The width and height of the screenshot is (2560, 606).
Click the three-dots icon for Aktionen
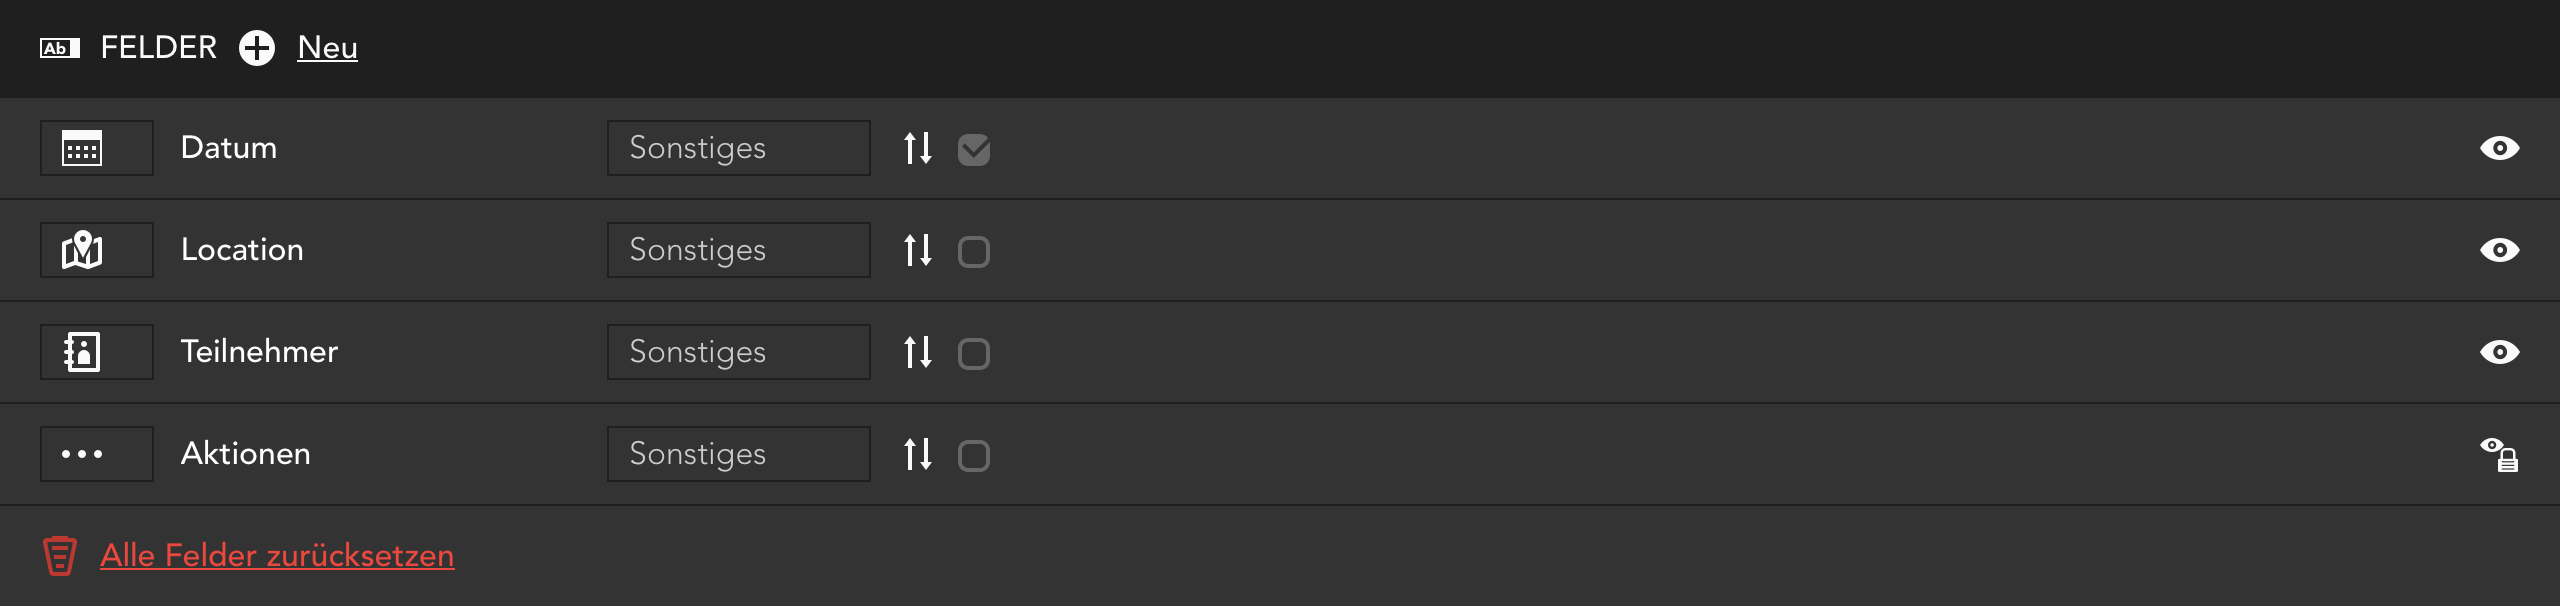82,454
